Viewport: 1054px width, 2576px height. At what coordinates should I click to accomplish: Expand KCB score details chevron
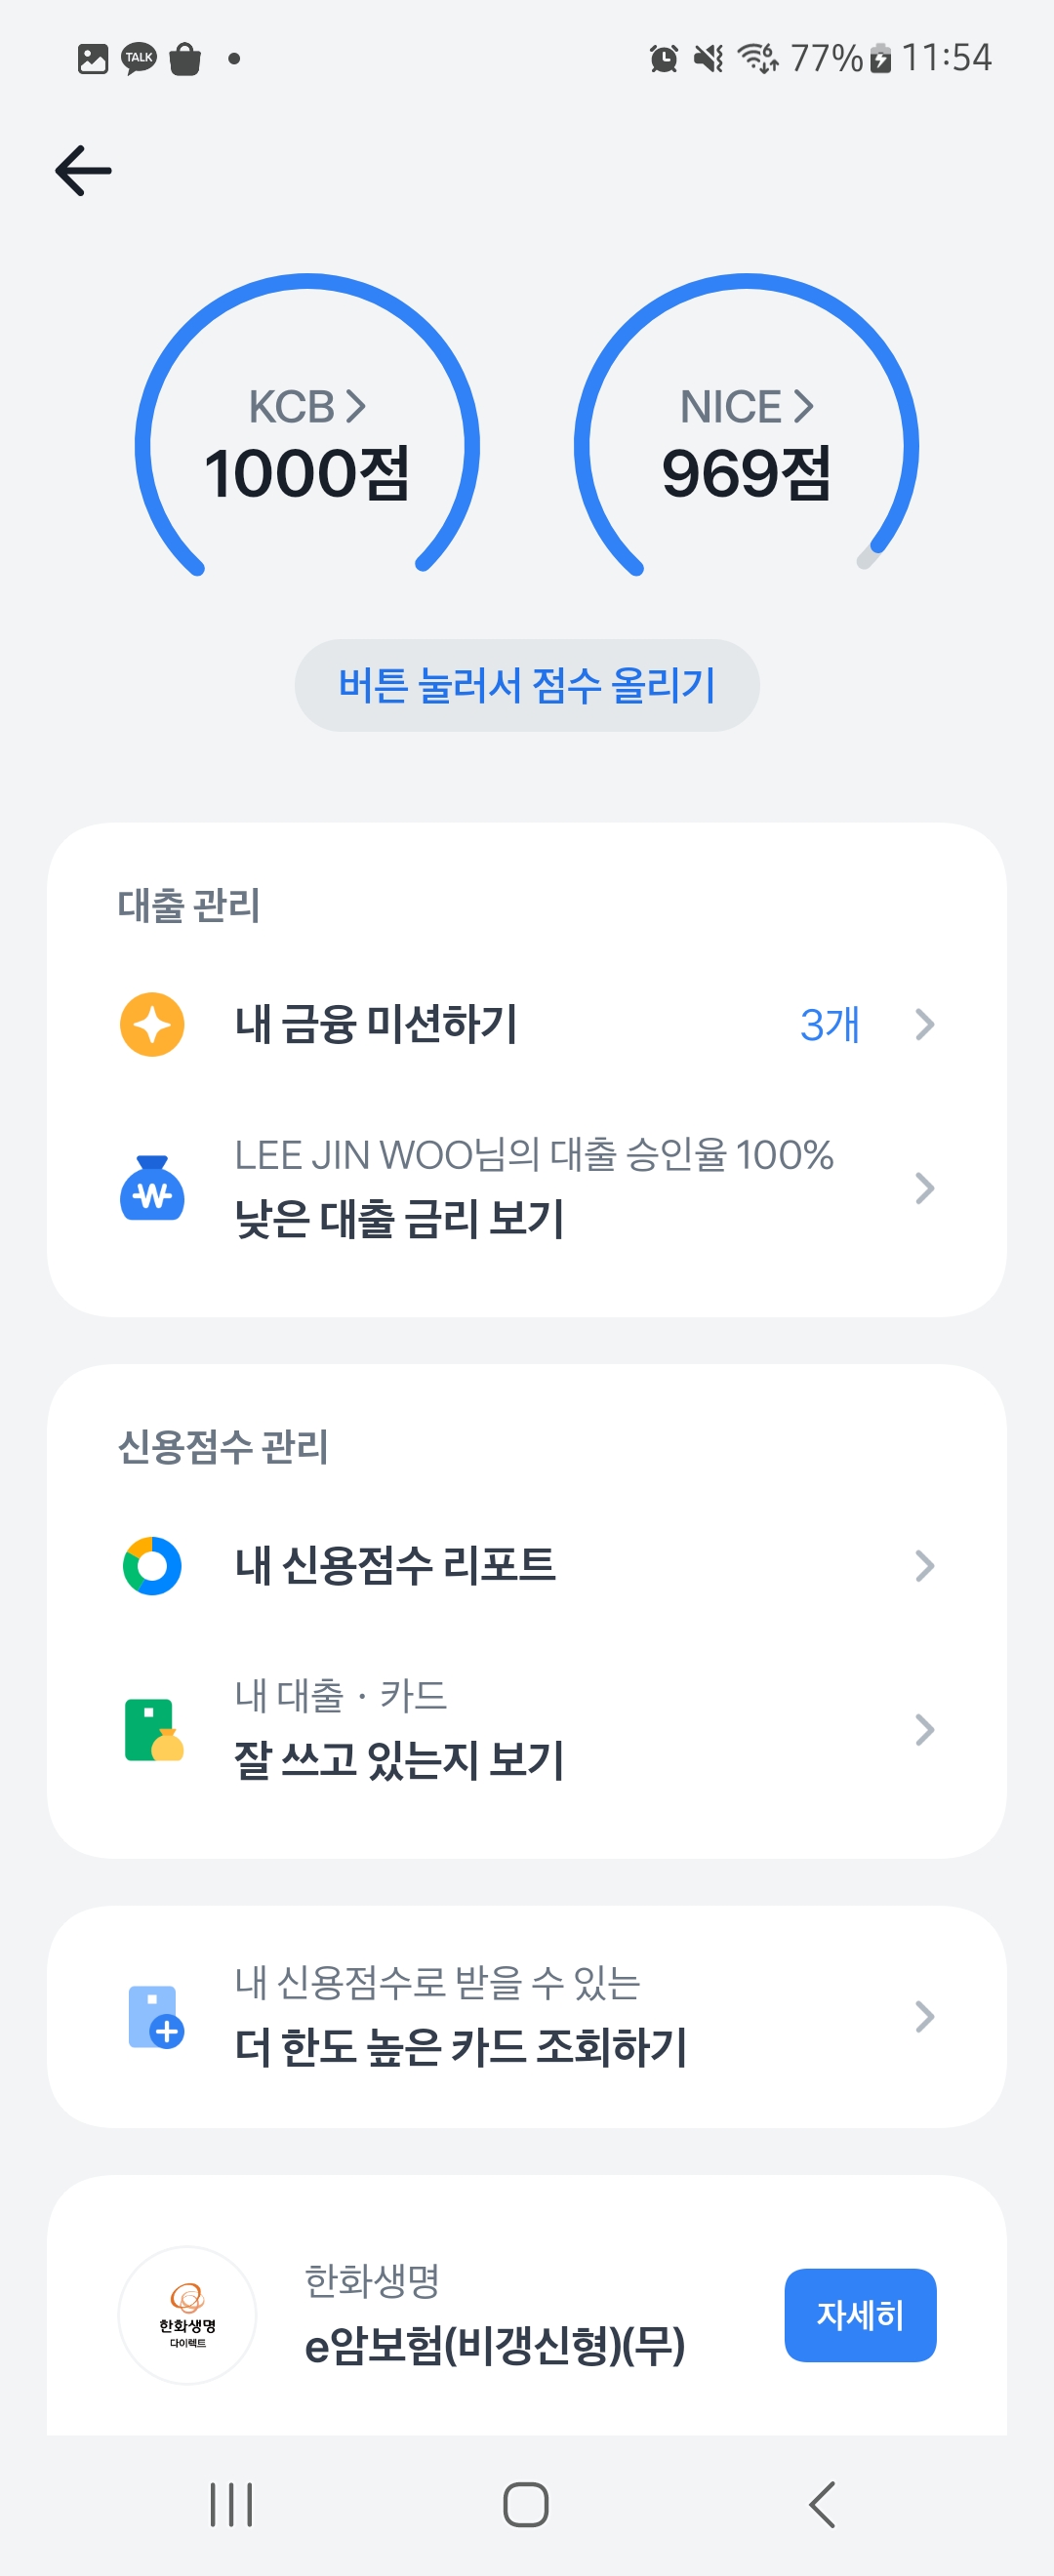pyautogui.click(x=356, y=406)
